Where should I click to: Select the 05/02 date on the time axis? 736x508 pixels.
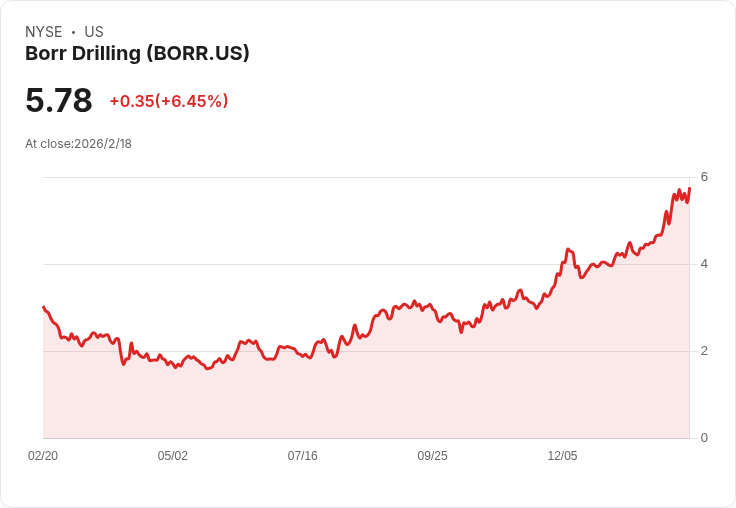click(x=173, y=456)
